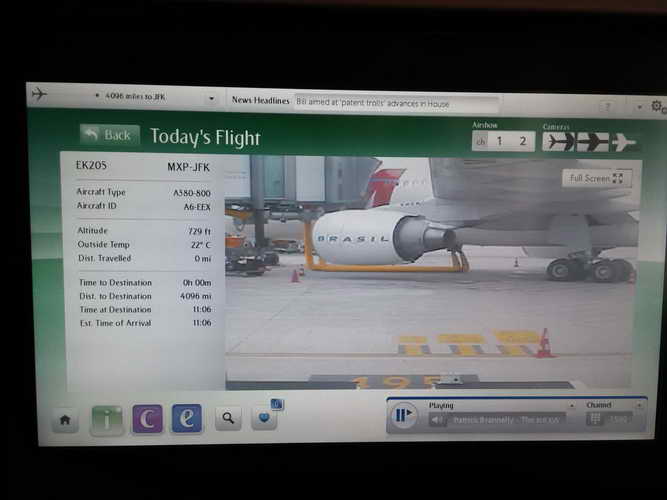The image size is (667, 500).
Task: Mute audio with the speaker icon
Action: tap(437, 420)
